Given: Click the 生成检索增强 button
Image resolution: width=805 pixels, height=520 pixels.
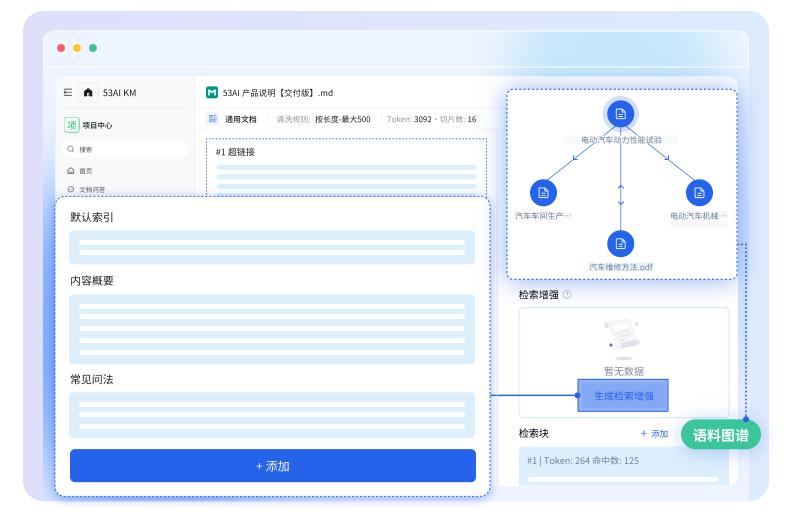Looking at the screenshot, I should 623,396.
